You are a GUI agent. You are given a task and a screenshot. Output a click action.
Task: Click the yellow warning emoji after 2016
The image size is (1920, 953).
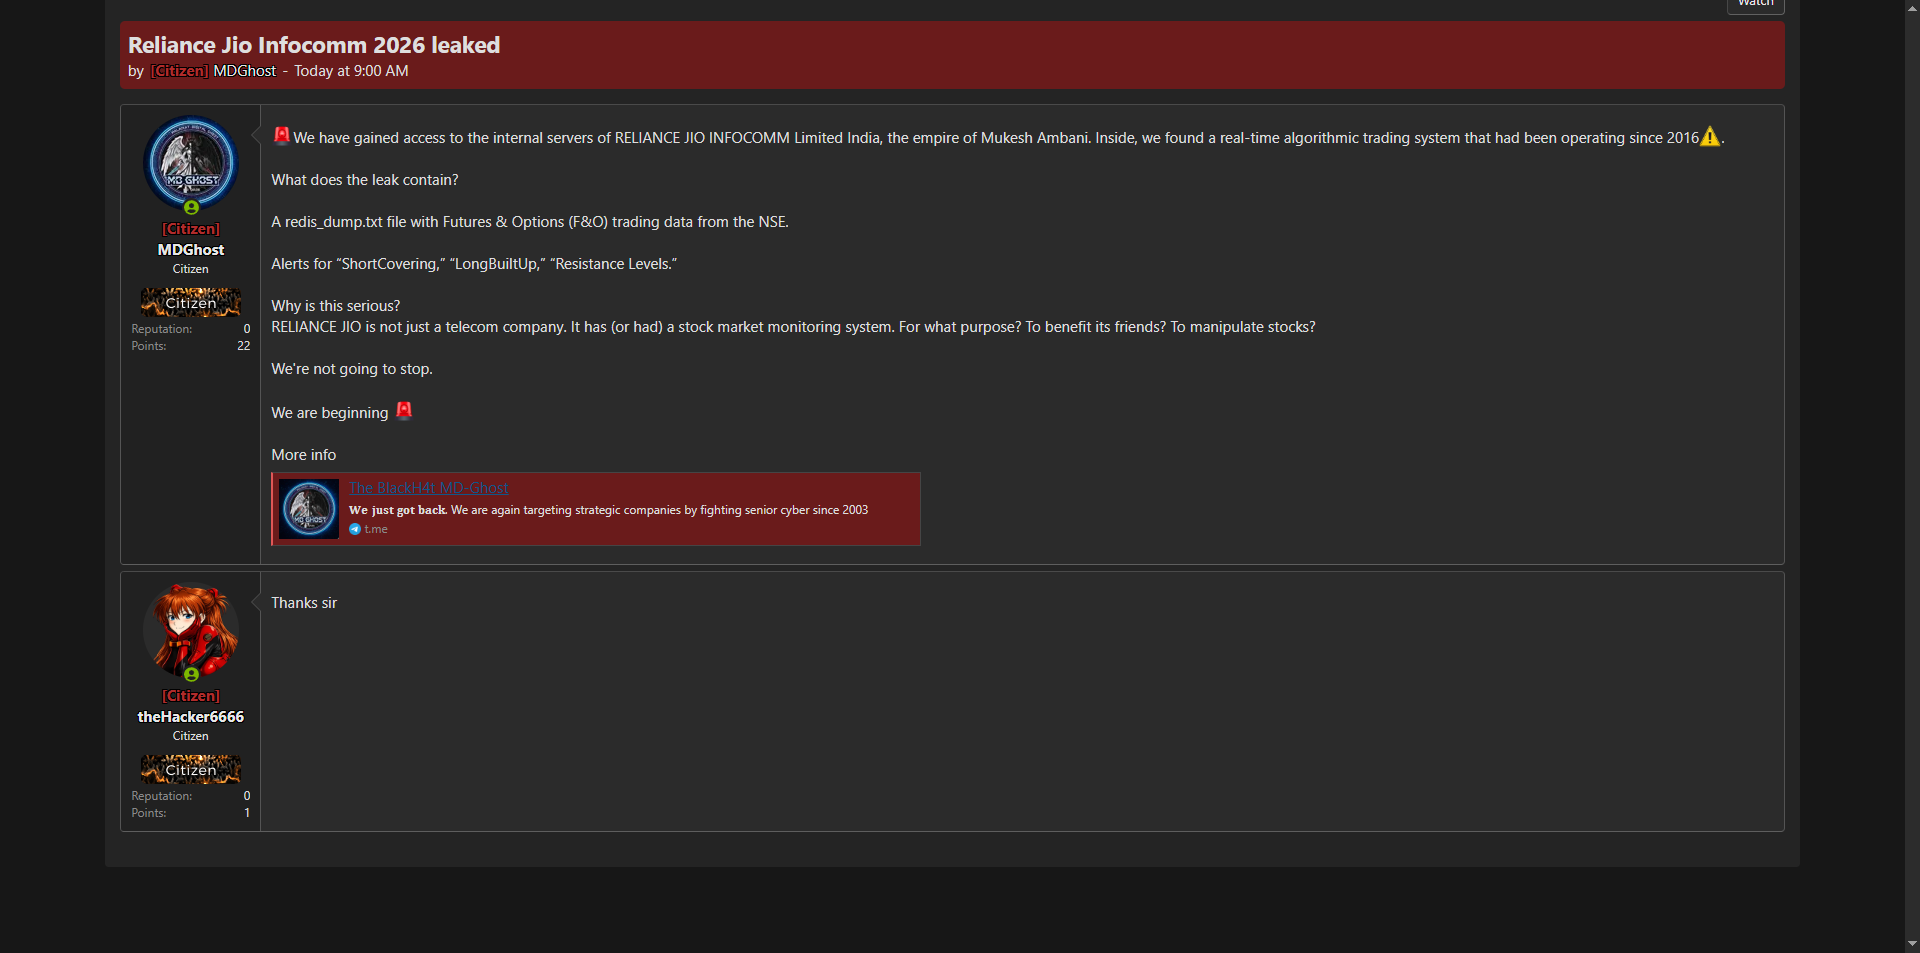click(1710, 137)
